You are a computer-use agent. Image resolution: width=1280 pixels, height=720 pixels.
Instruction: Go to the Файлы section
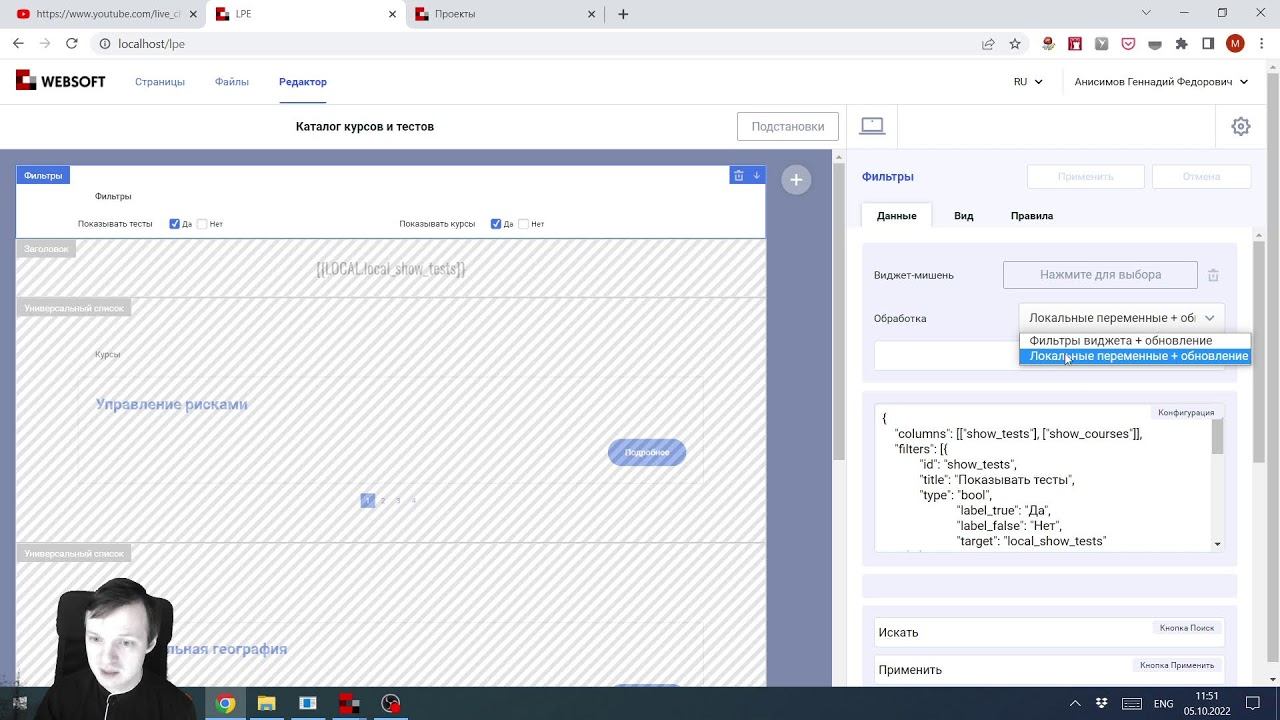click(232, 82)
